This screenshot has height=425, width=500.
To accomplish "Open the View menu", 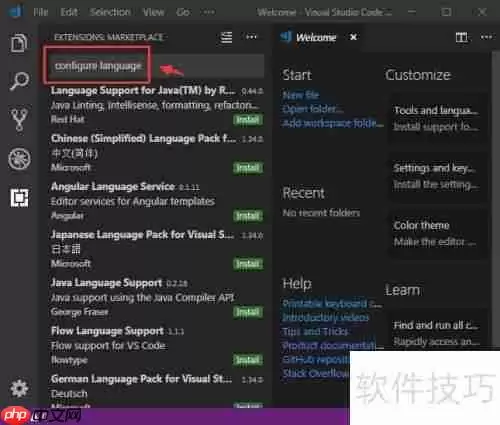I will pyautogui.click(x=153, y=12).
